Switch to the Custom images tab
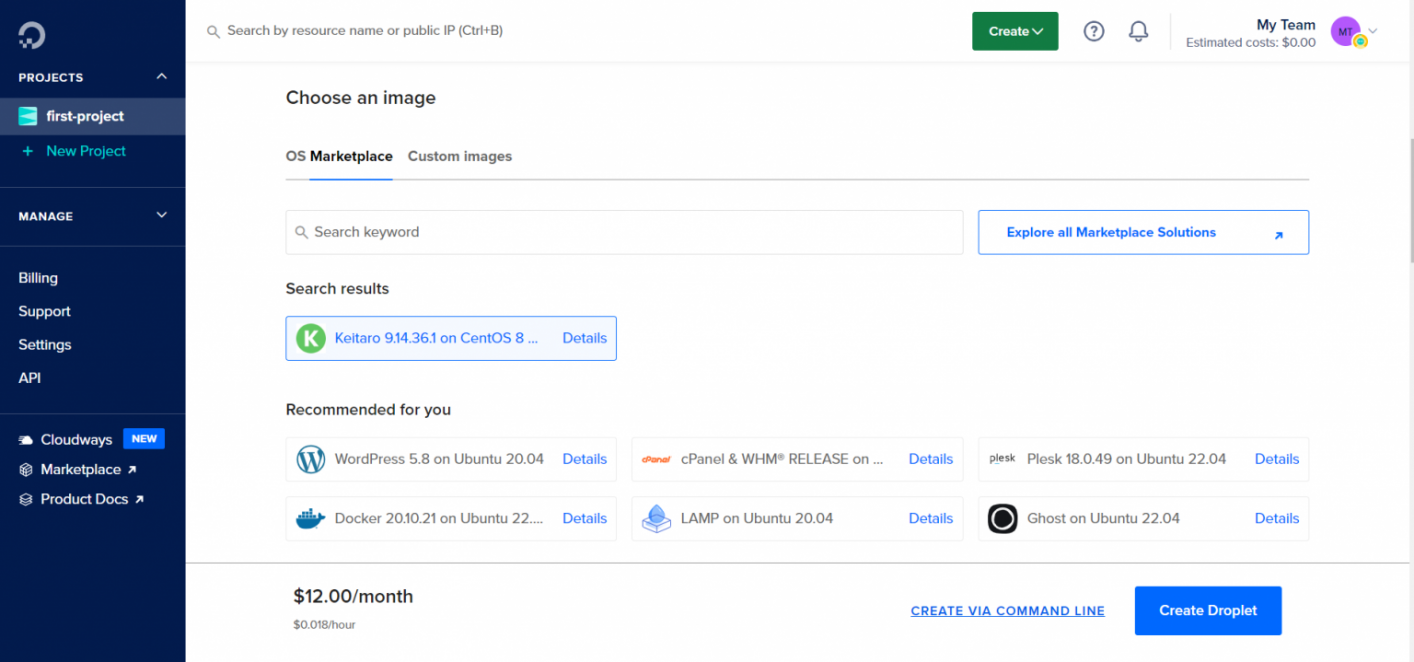Image resolution: width=1414 pixels, height=662 pixels. pos(460,156)
